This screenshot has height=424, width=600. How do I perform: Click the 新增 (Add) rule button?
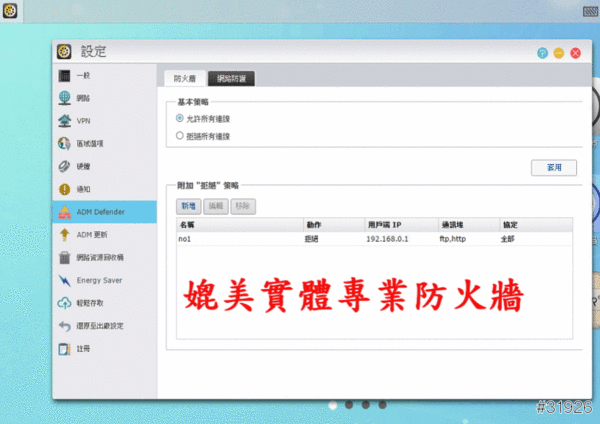pyautogui.click(x=187, y=205)
